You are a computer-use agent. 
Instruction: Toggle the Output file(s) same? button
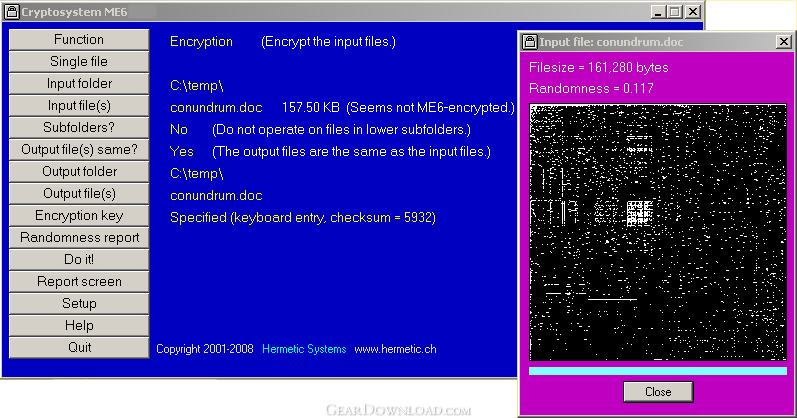[x=79, y=150]
